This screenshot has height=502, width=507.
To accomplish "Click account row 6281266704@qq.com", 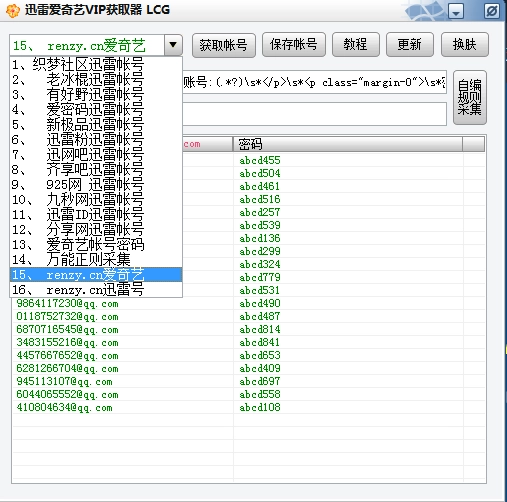I will coord(67,369).
